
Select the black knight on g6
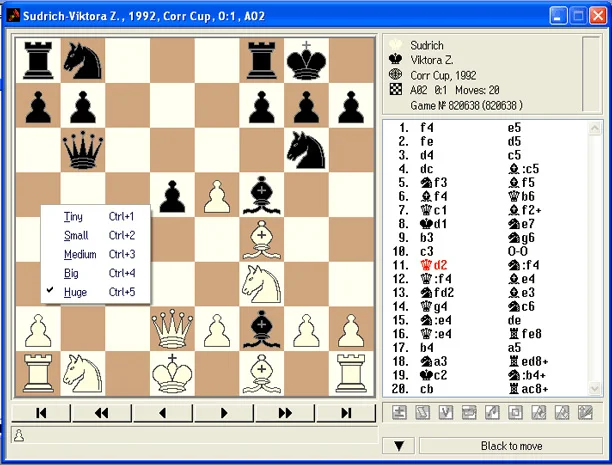point(306,150)
